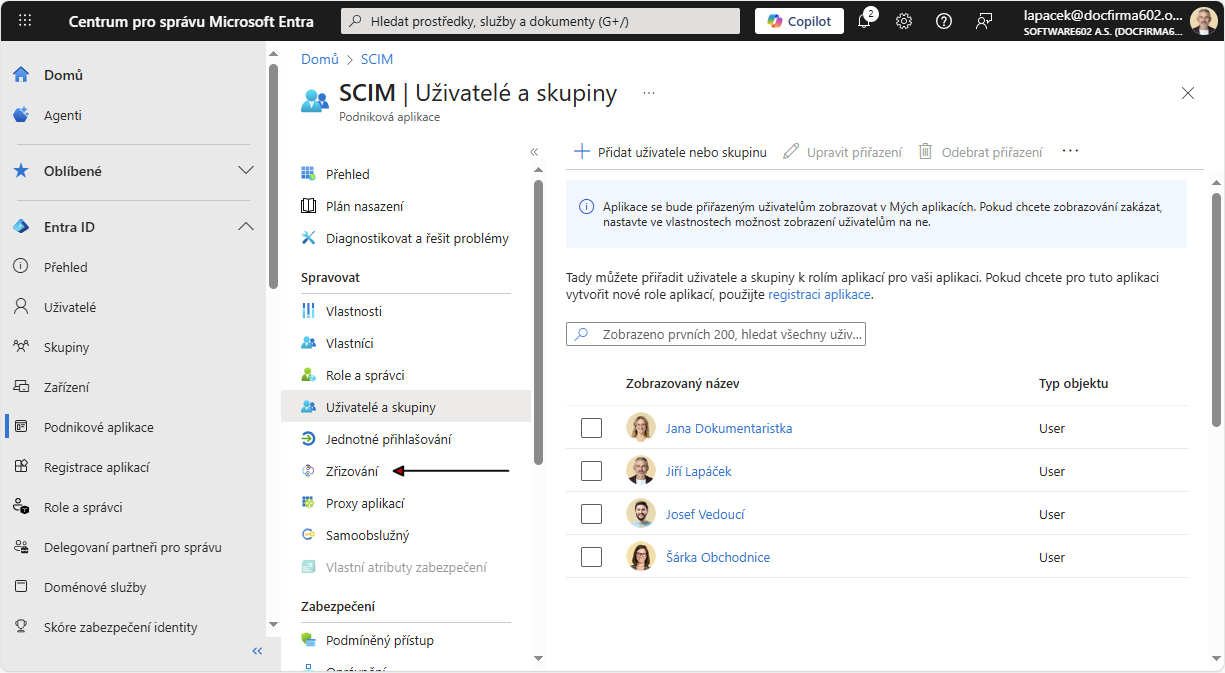Click the Plán nasazení book icon
This screenshot has width=1225, height=673.
(308, 206)
